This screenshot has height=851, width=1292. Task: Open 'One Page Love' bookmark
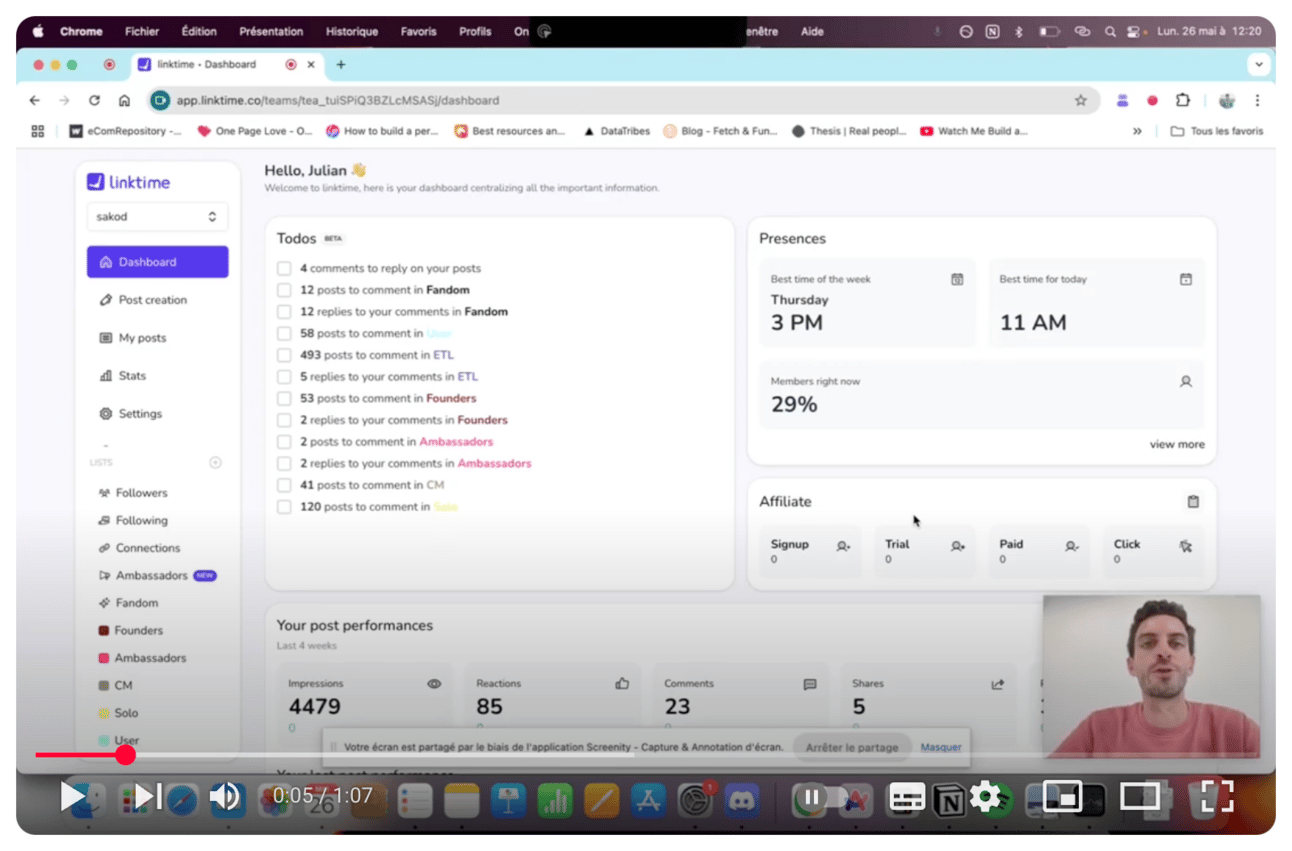(x=255, y=131)
